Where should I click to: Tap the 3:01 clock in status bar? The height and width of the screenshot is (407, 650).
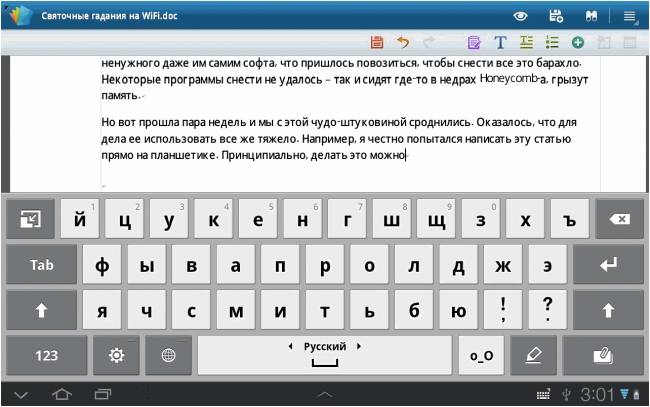(x=597, y=395)
